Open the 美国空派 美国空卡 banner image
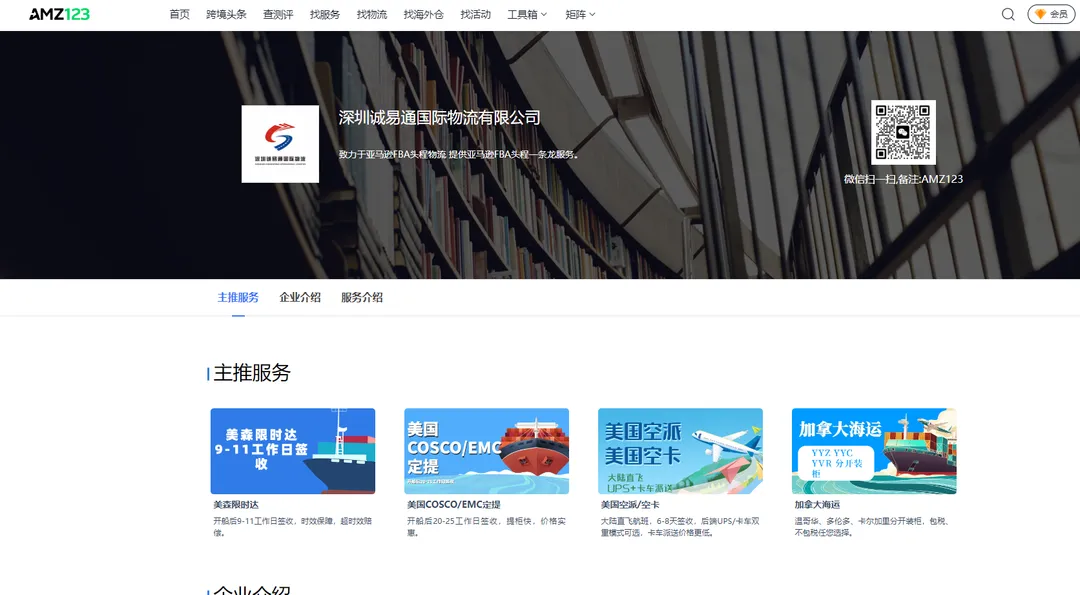The image size is (1080, 595). (681, 451)
